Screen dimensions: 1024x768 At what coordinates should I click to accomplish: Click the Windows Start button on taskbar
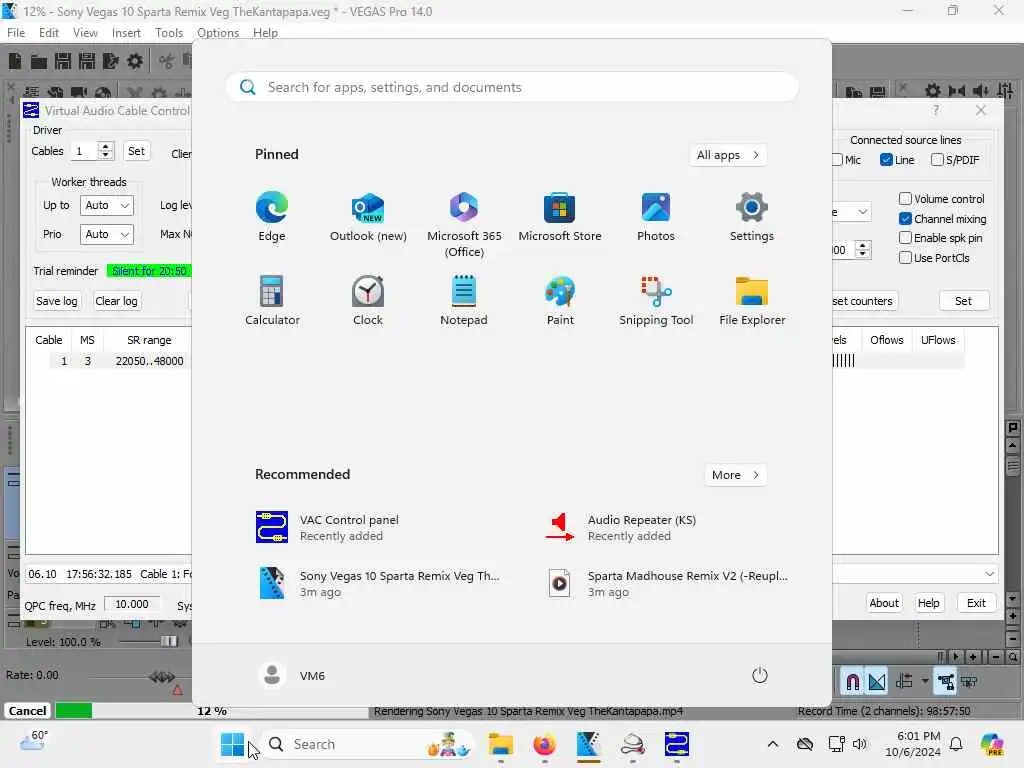[x=232, y=744]
